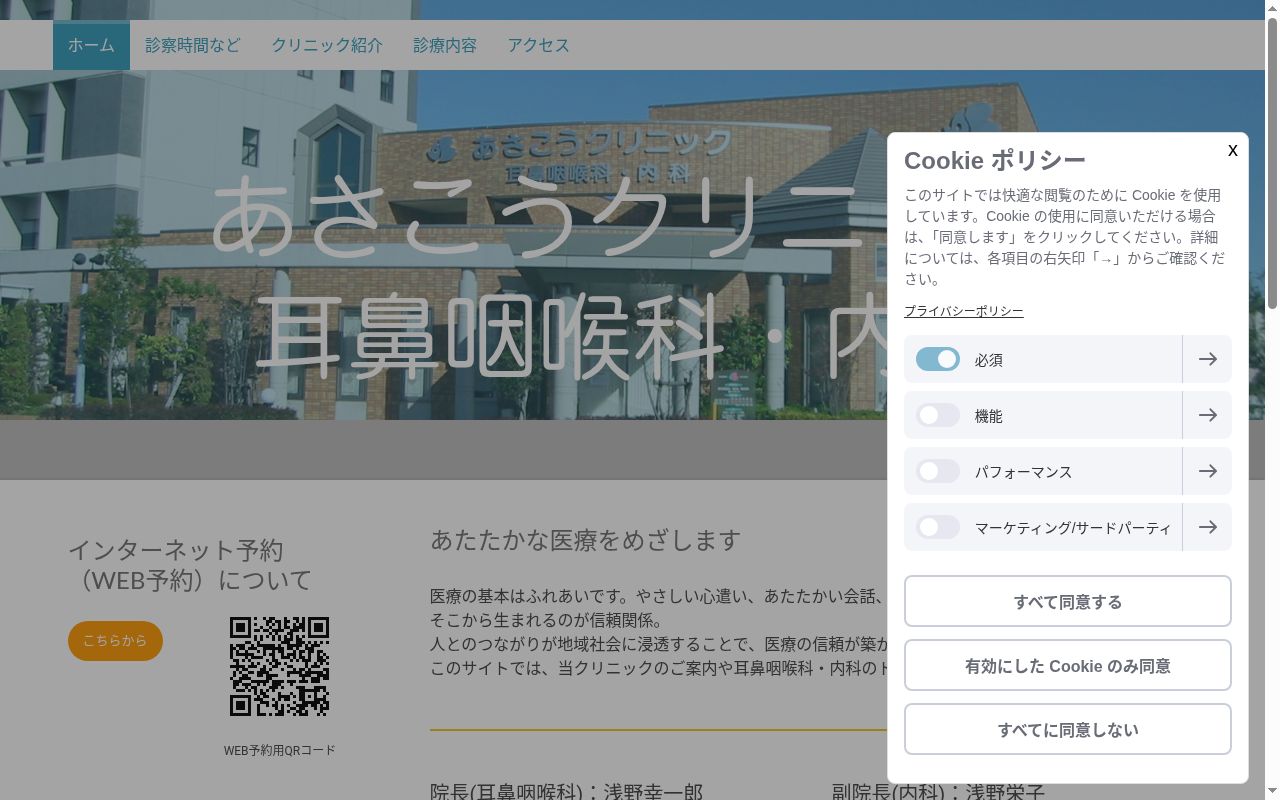Click the すべてに同意しない button
Image resolution: width=1280 pixels, height=800 pixels.
coord(1068,729)
